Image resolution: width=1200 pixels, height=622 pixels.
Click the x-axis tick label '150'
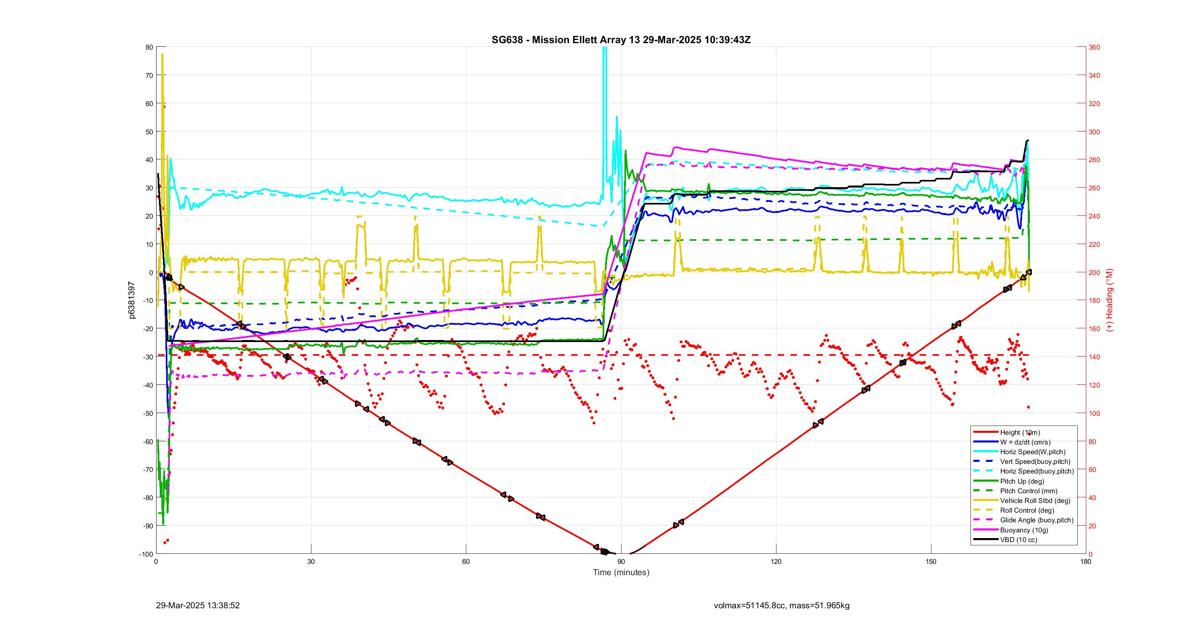[x=931, y=562]
